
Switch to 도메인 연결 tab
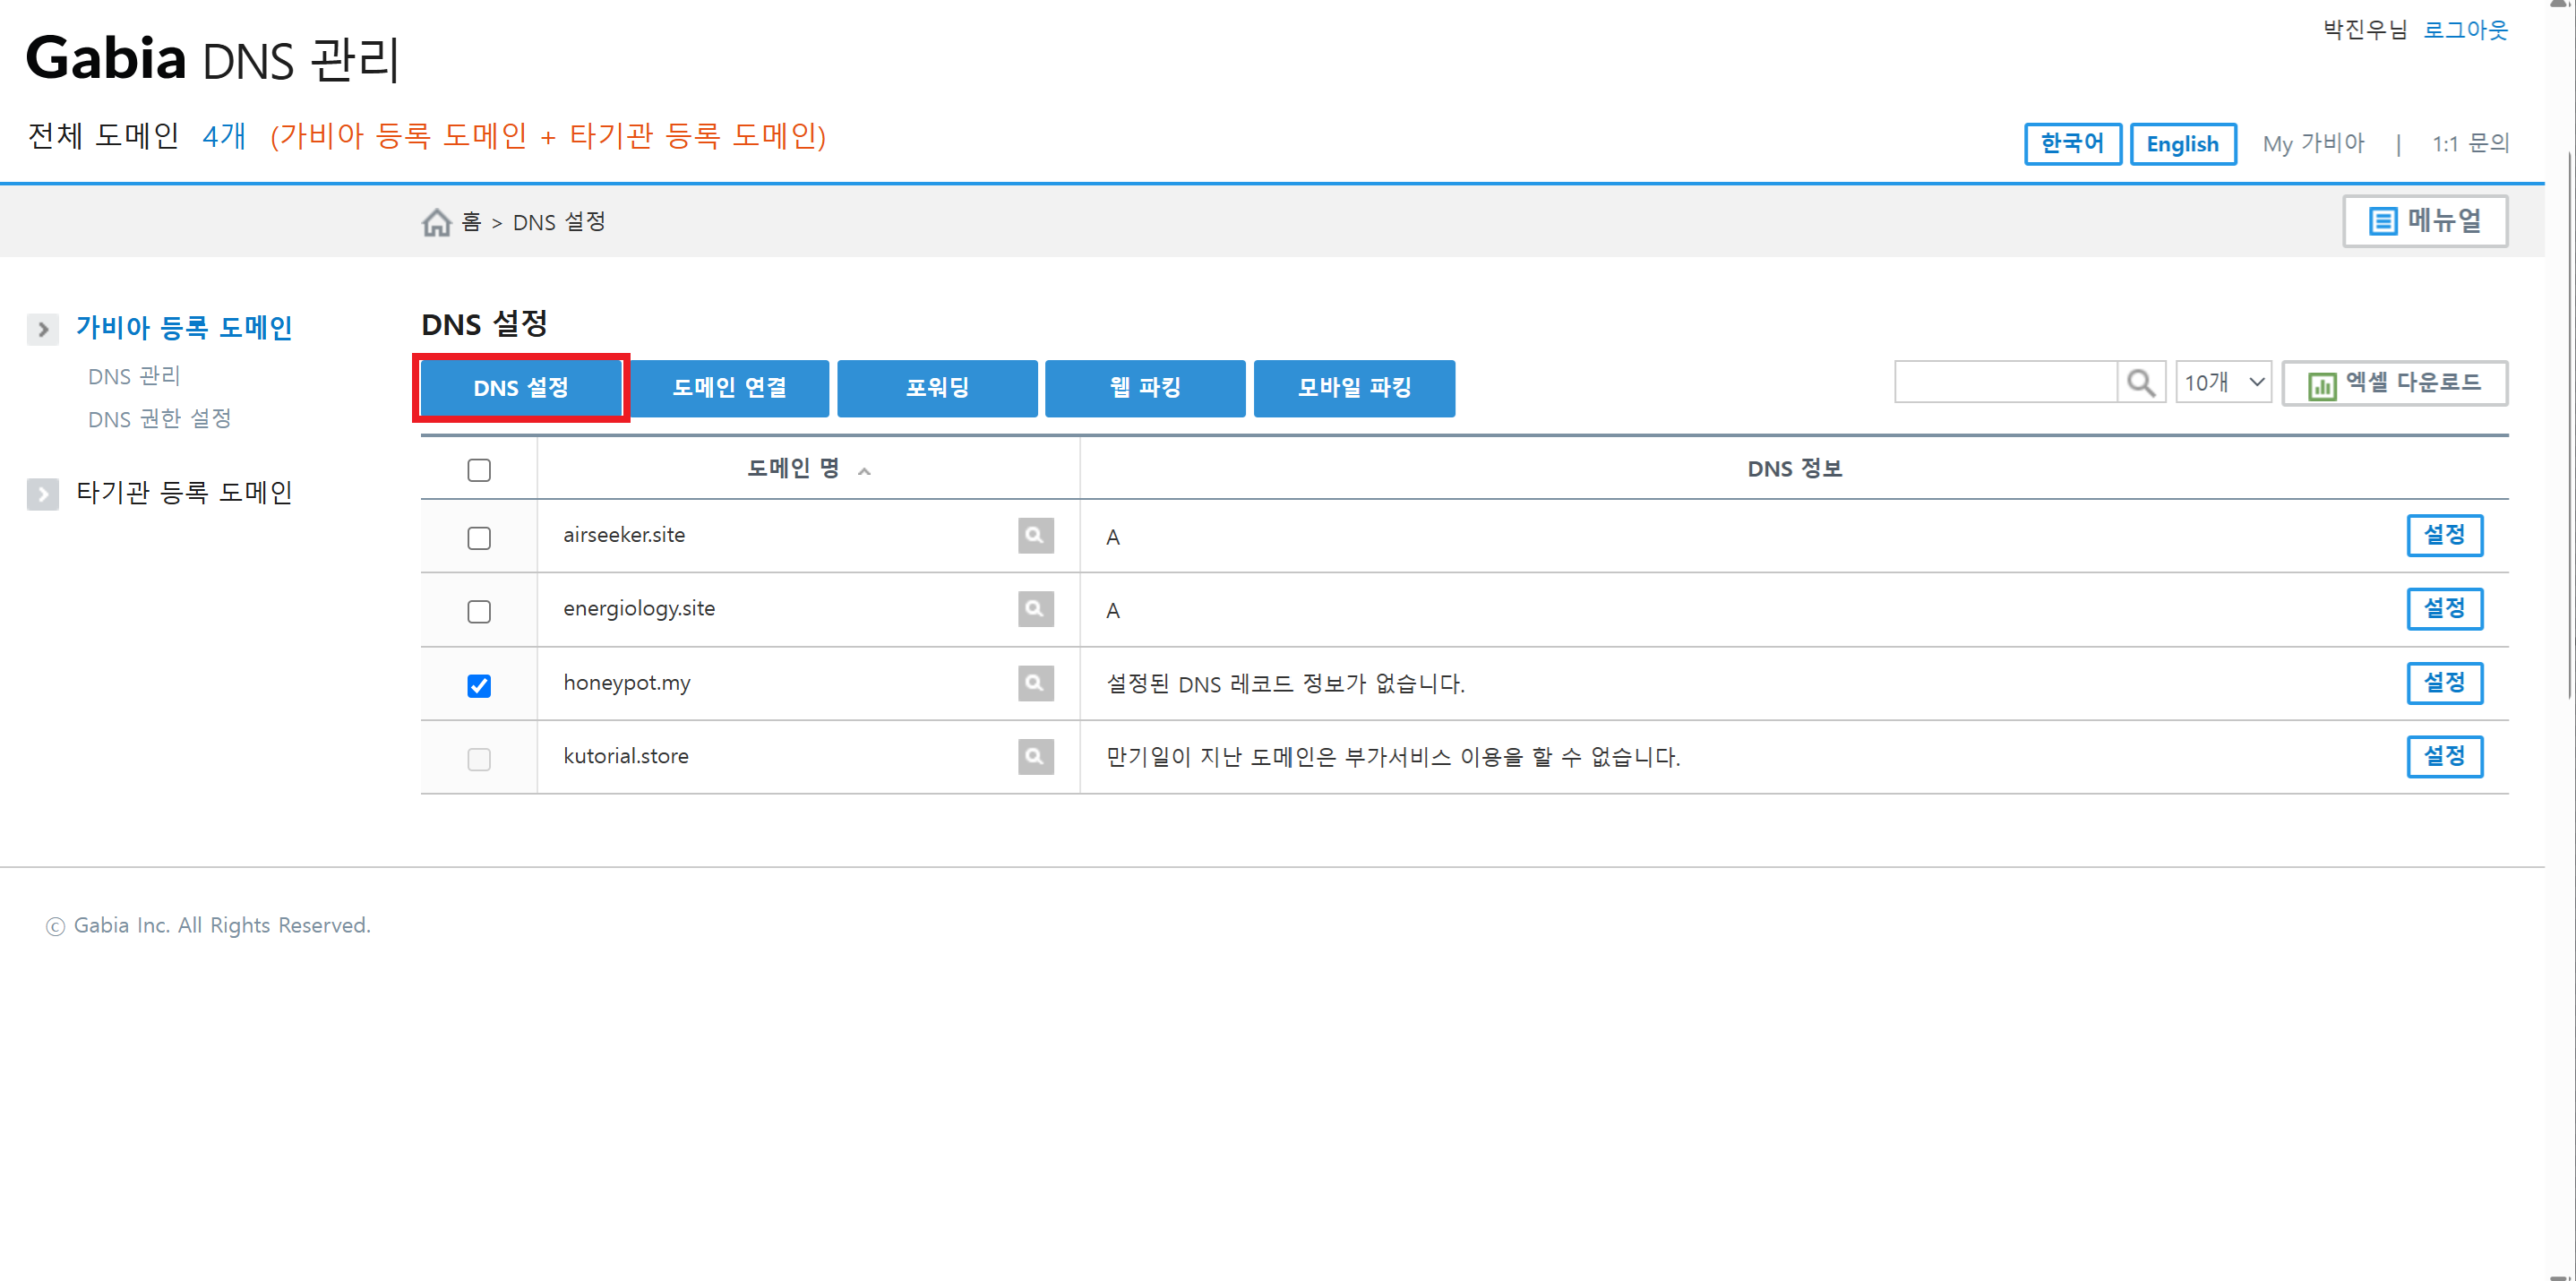[729, 388]
